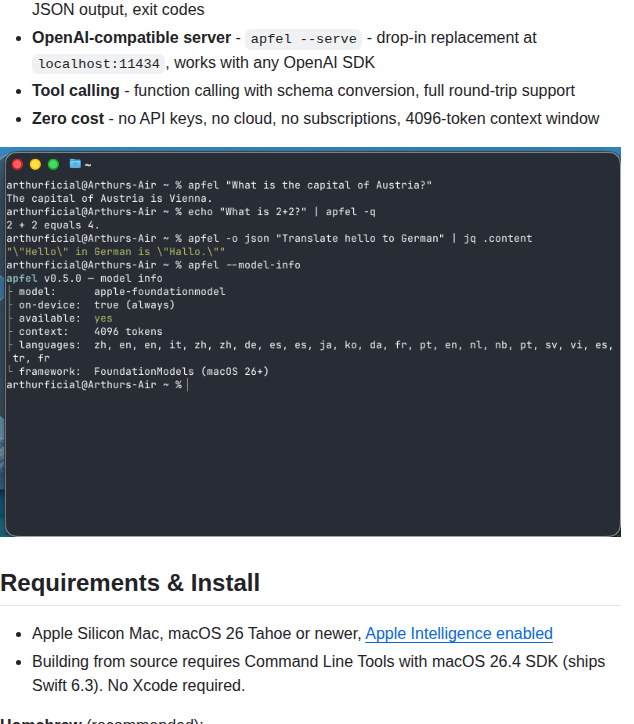This screenshot has width=634, height=724.
Task: Click the 'localhost:11434' inline code
Action: pos(99,64)
